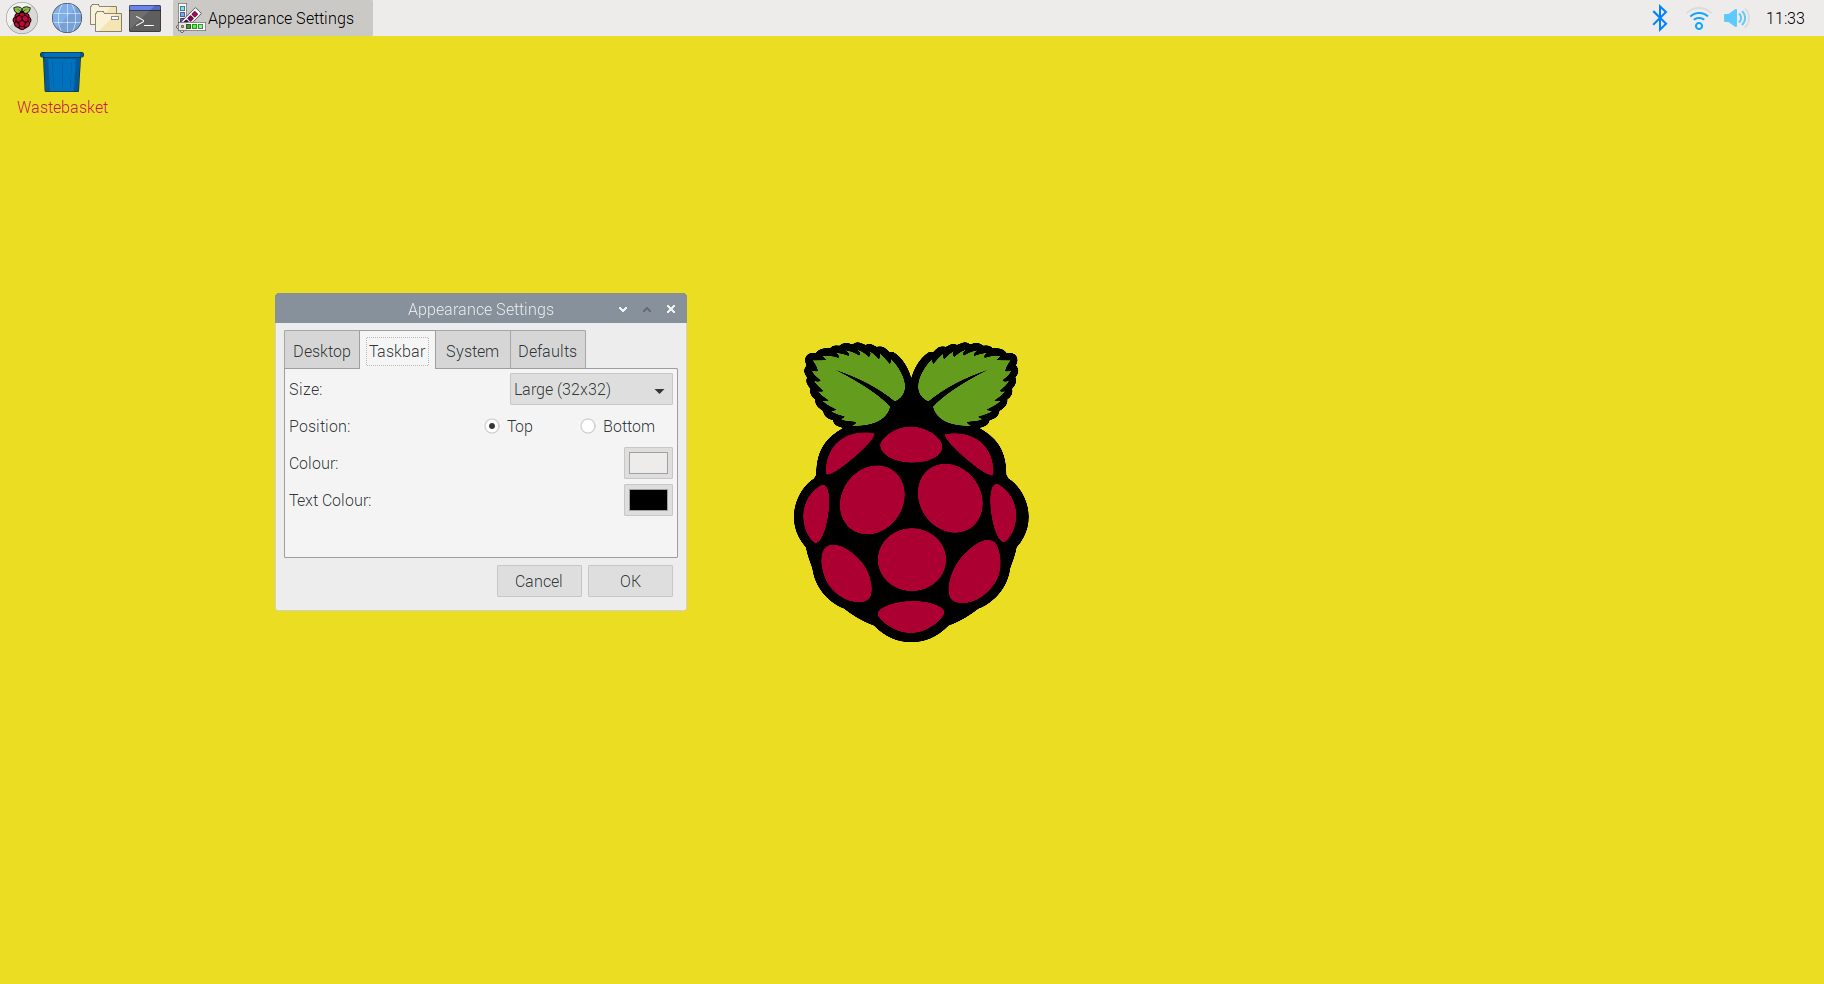
Task: Click the Appearance Settings dialog title bar
Action: coord(481,309)
